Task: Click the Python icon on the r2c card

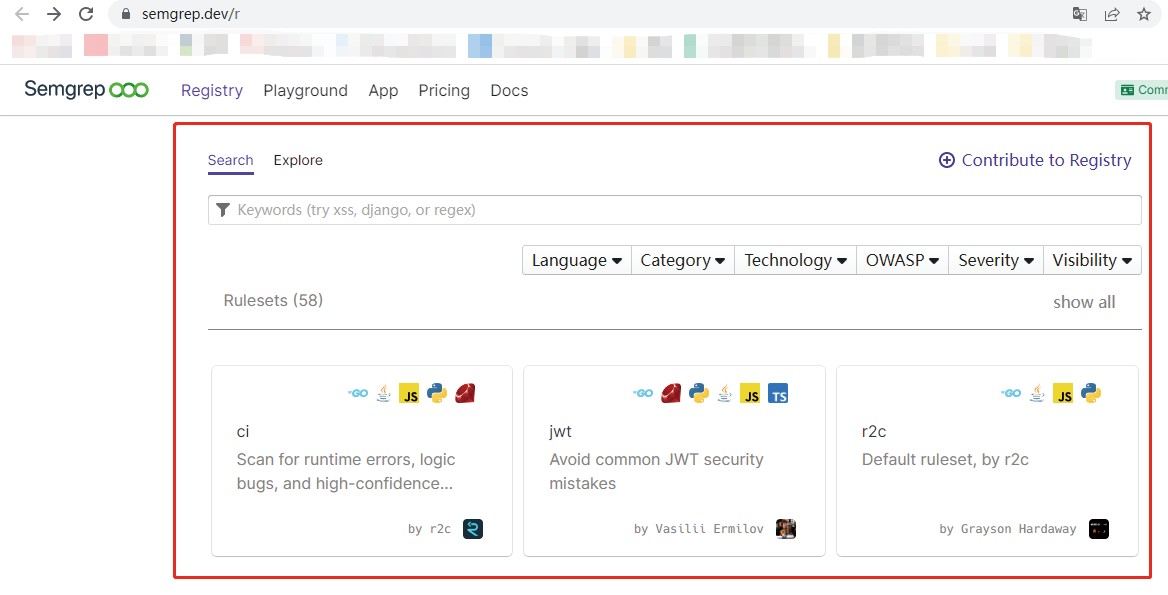Action: tap(1091, 393)
